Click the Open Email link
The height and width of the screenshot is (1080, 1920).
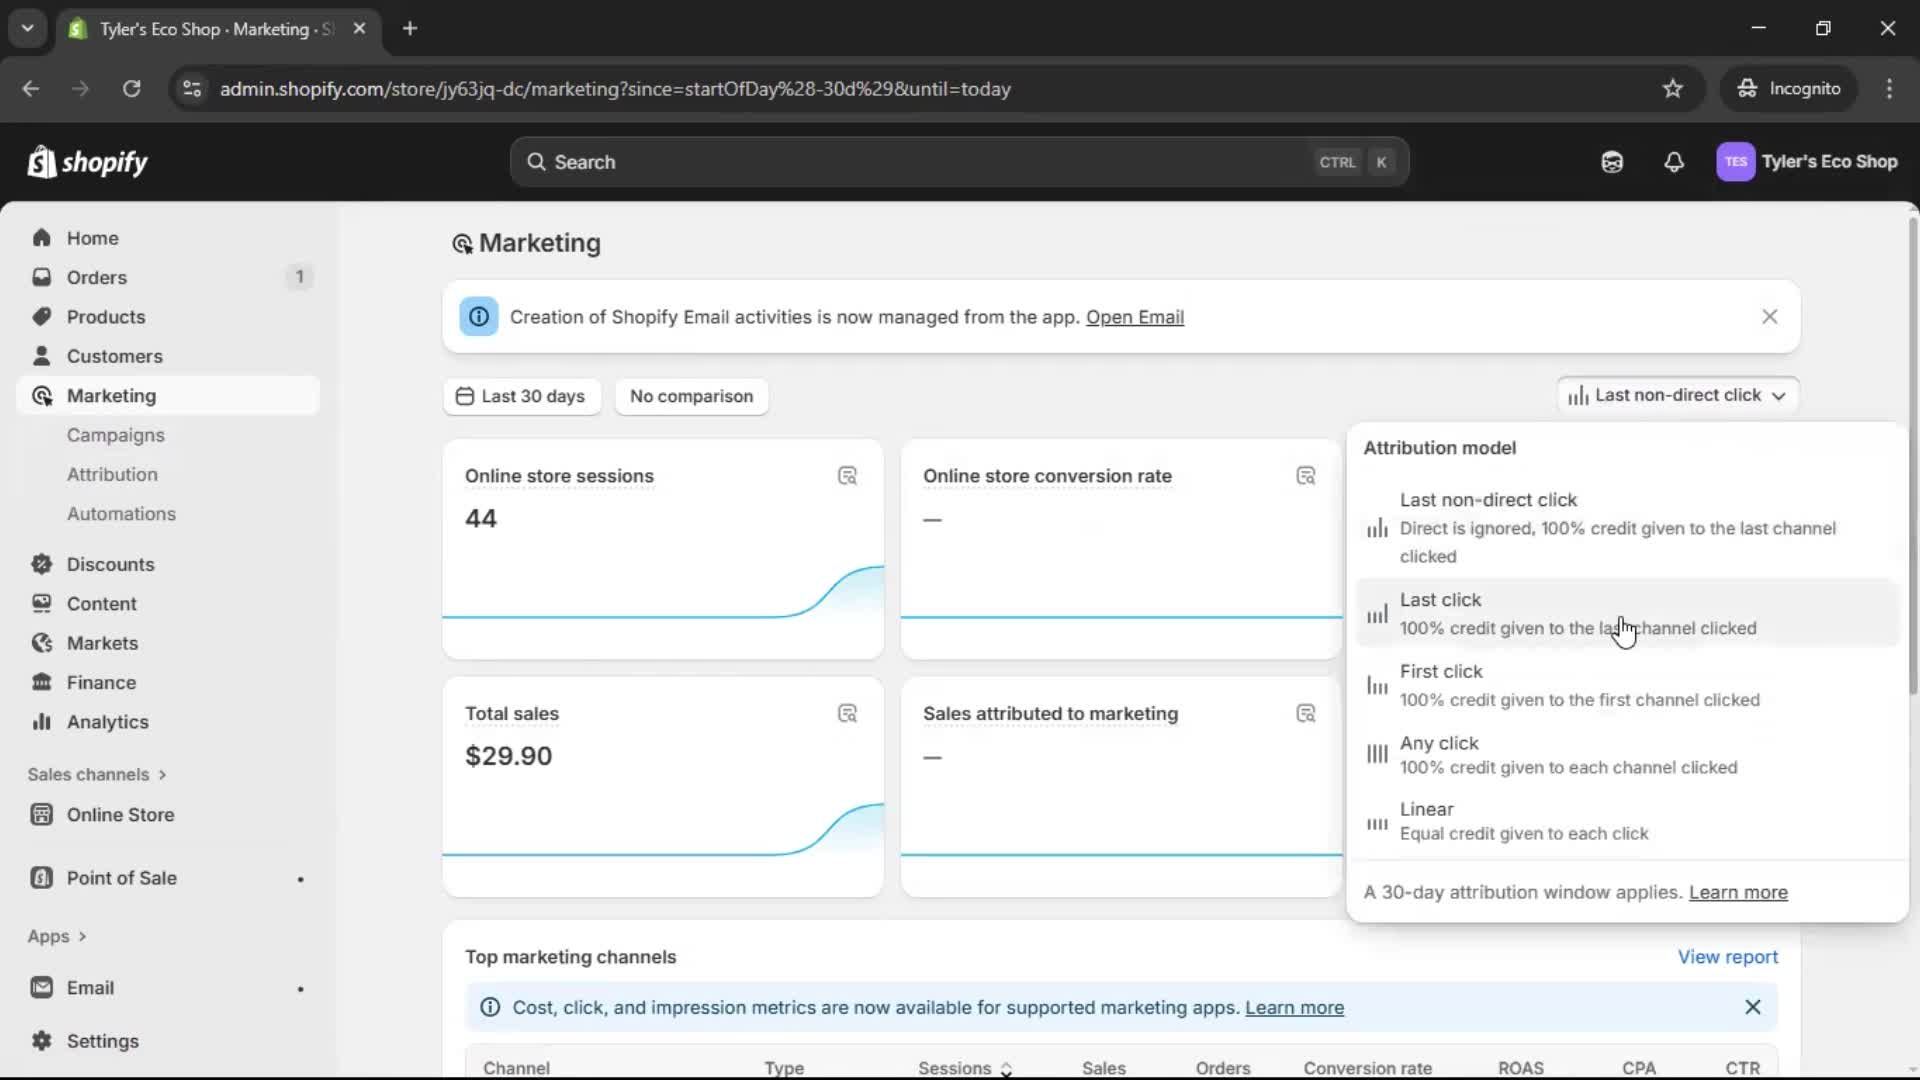pos(1134,317)
